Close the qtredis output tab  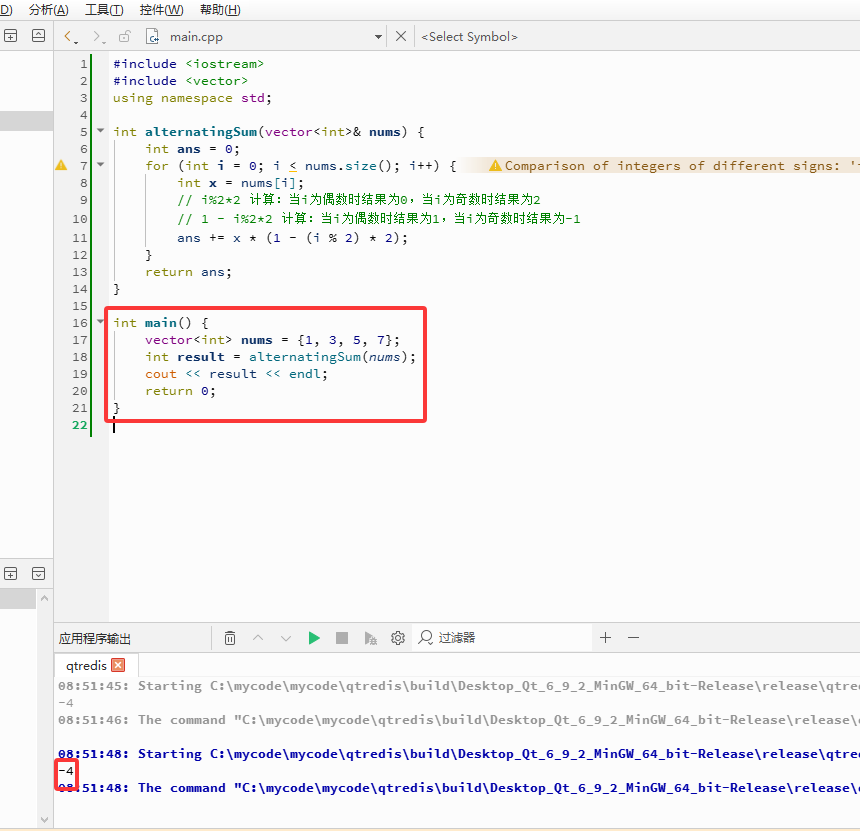pyautogui.click(x=118, y=665)
